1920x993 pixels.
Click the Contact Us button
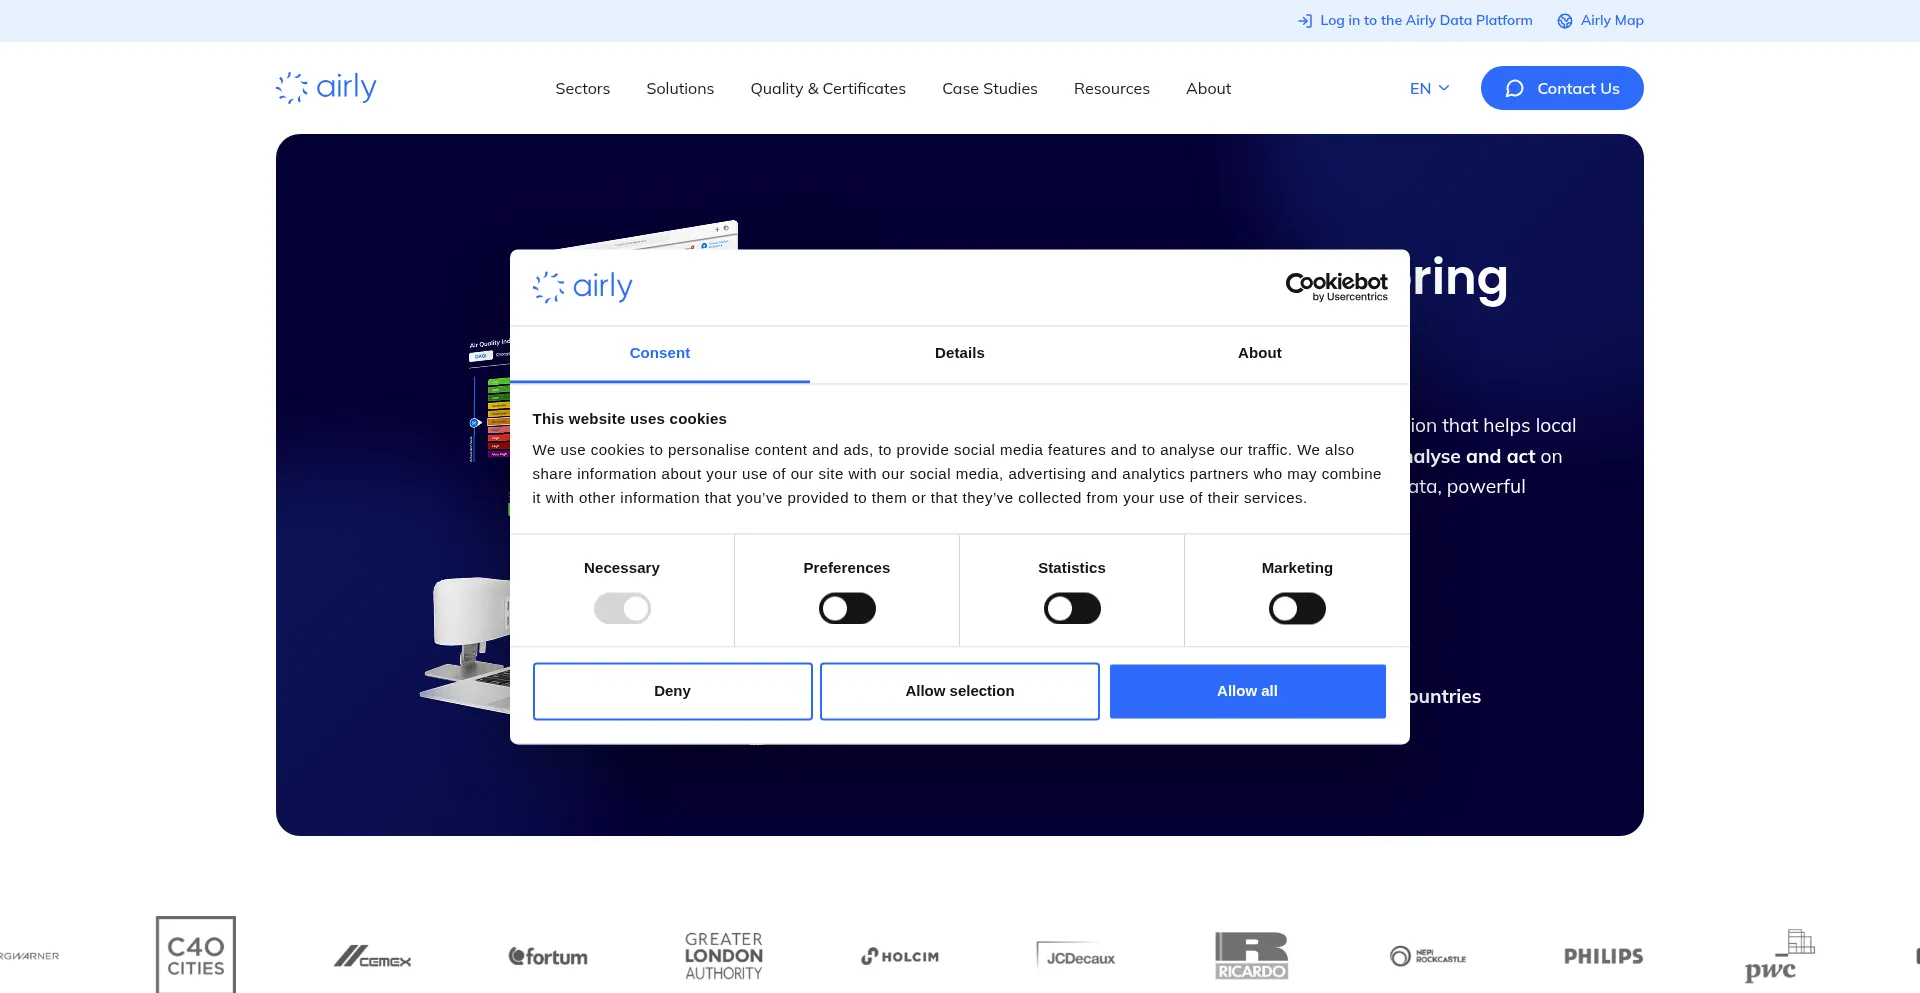pyautogui.click(x=1562, y=88)
